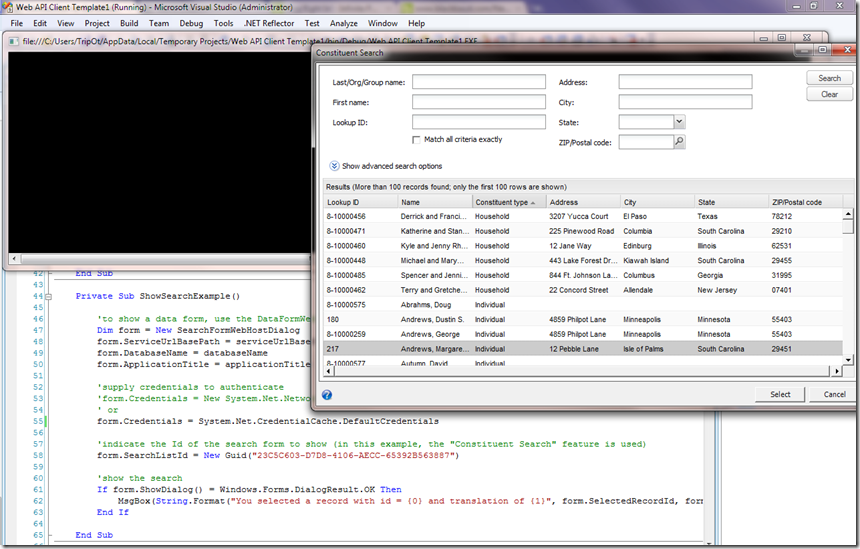Click the console window icon in its title bar
This screenshot has height=549, width=860.
pos(12,40)
